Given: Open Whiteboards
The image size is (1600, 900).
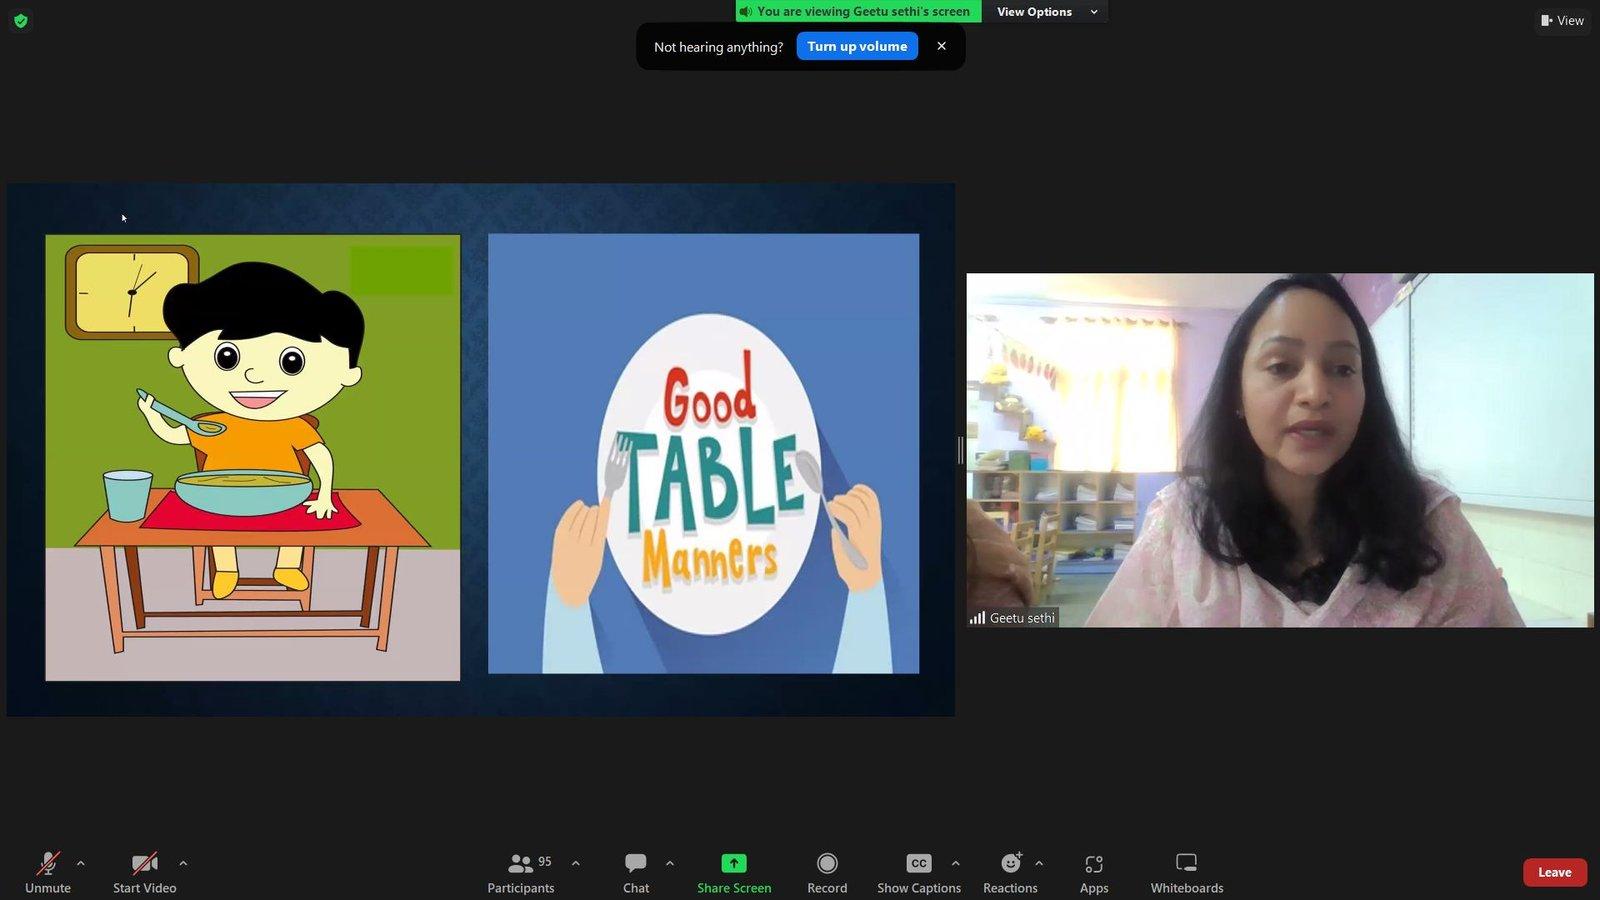Looking at the screenshot, I should point(1187,872).
